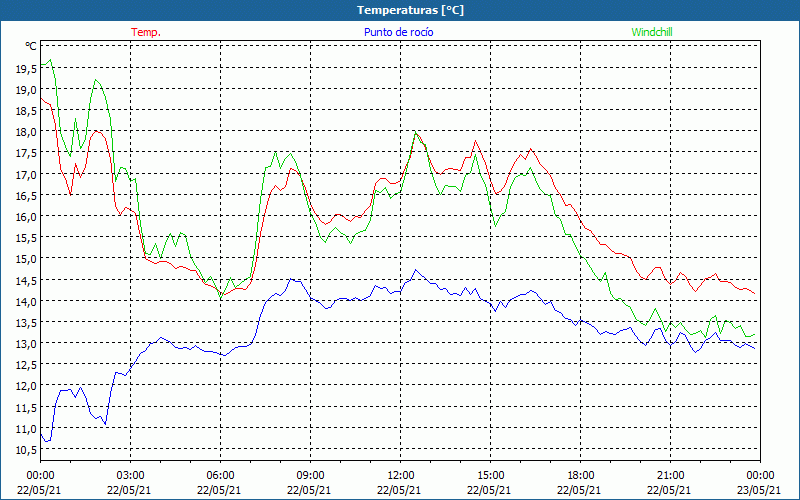Click the red 'Temp.' legend label
The width and height of the screenshot is (800, 500).
(x=146, y=32)
